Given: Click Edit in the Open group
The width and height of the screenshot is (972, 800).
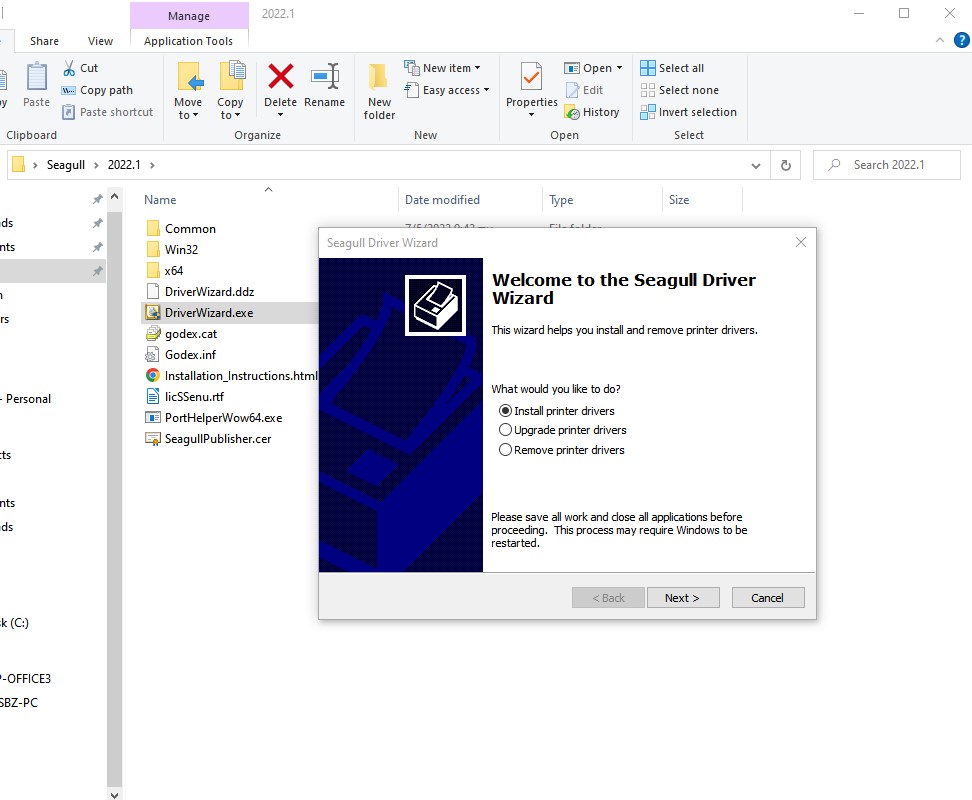Looking at the screenshot, I should 584,90.
